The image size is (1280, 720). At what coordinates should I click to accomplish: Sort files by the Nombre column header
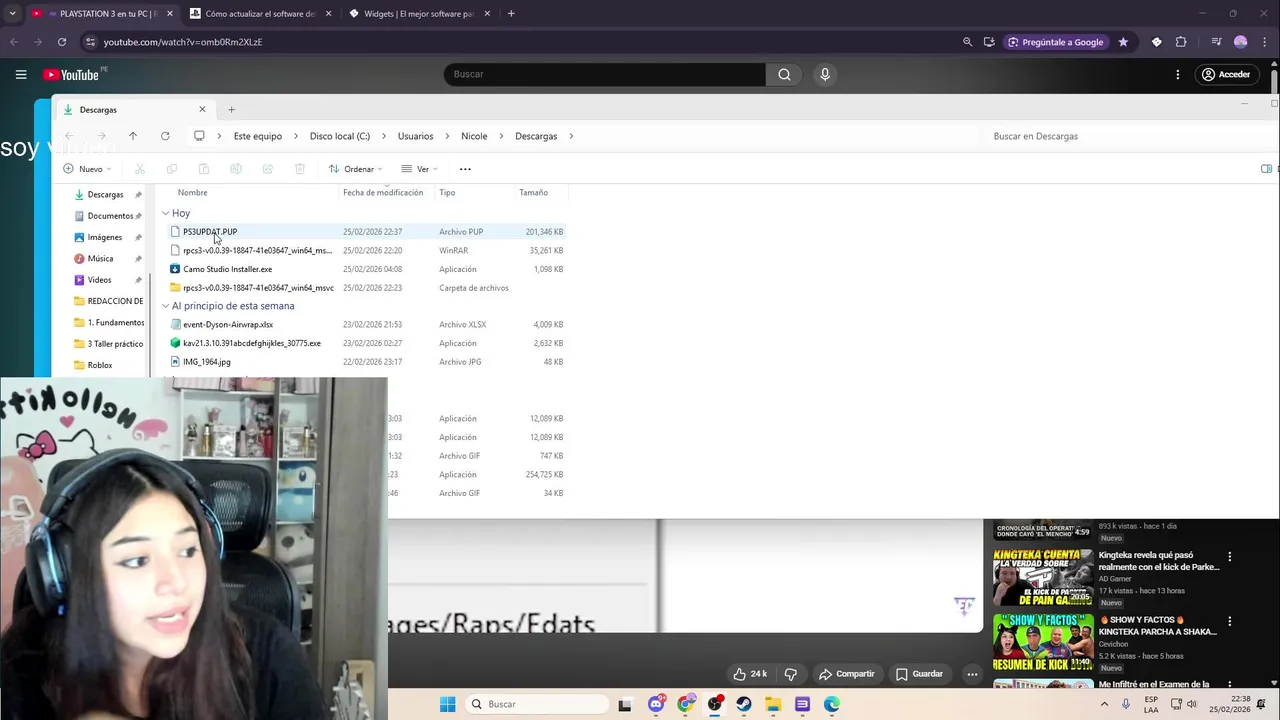coord(193,192)
